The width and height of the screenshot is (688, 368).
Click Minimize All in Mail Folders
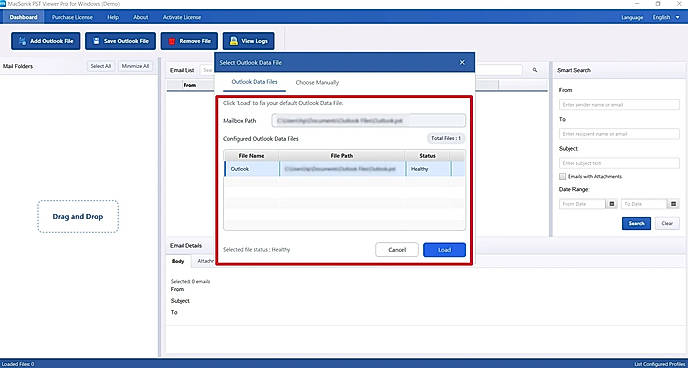pyautogui.click(x=136, y=66)
